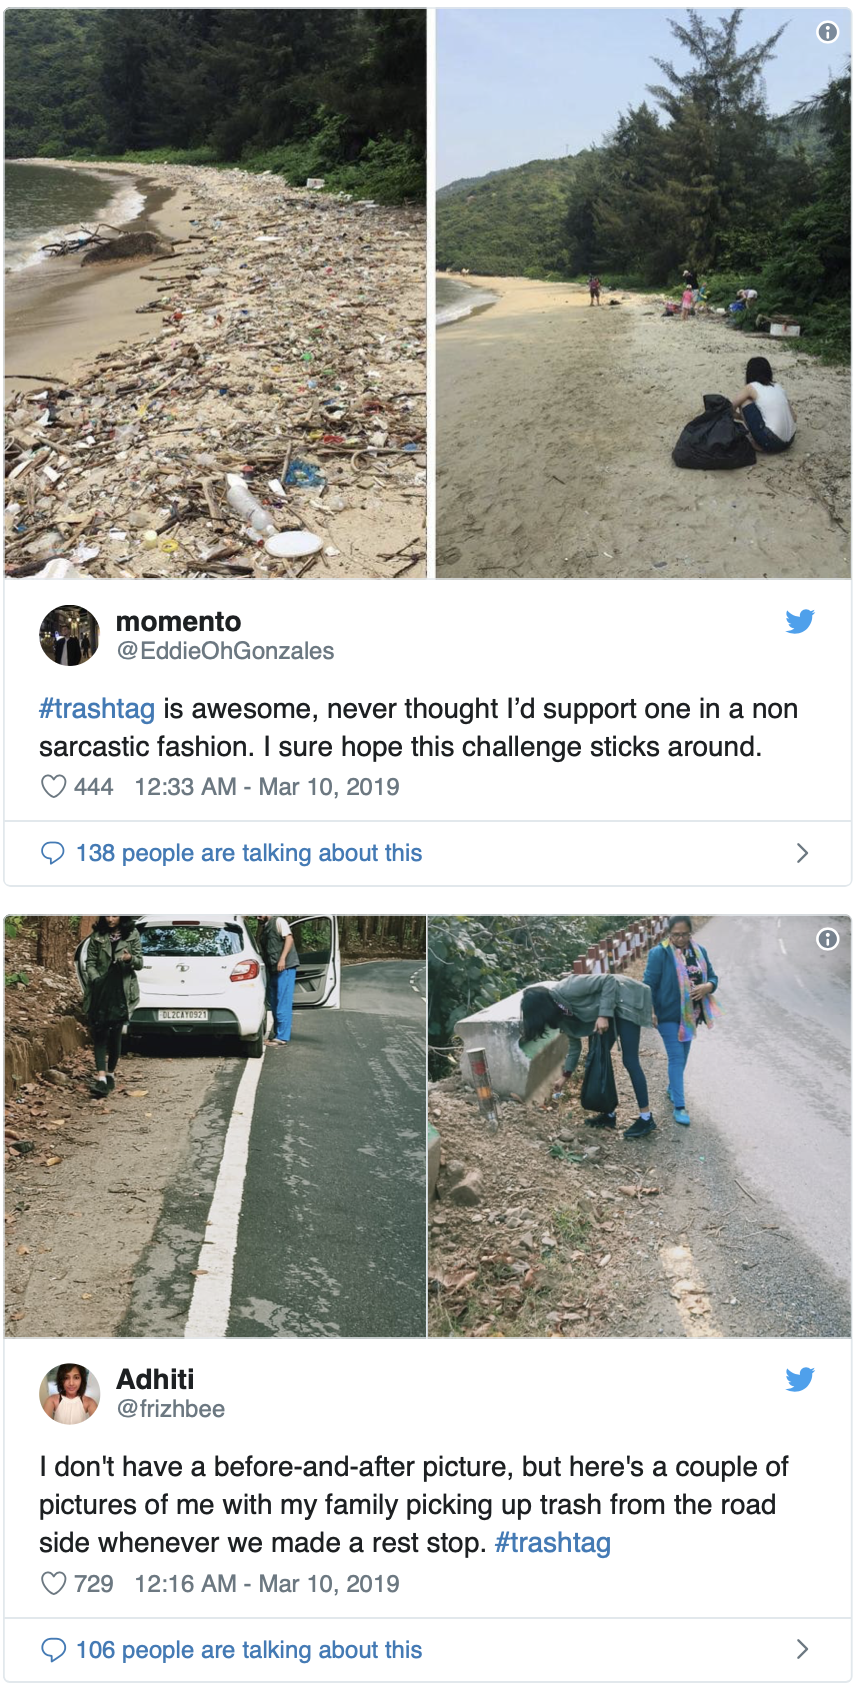Open the @frizhbee profile handle
Viewport: 854px width, 1694px height.
170,1409
